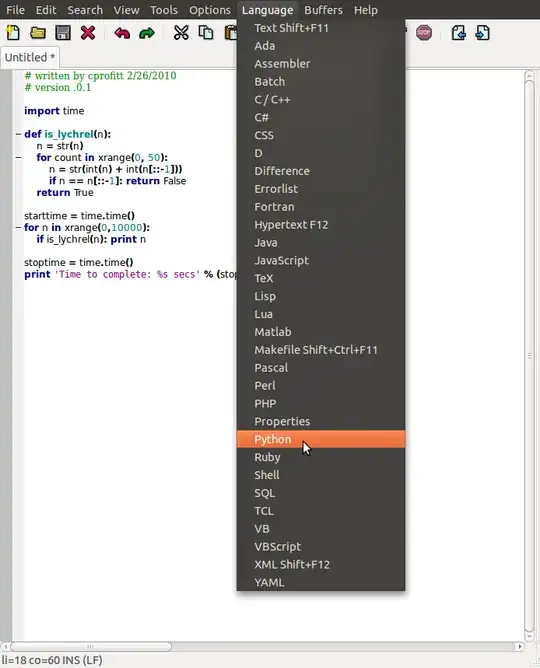Select VBScript language
The width and height of the screenshot is (540, 668).
coord(321,547)
